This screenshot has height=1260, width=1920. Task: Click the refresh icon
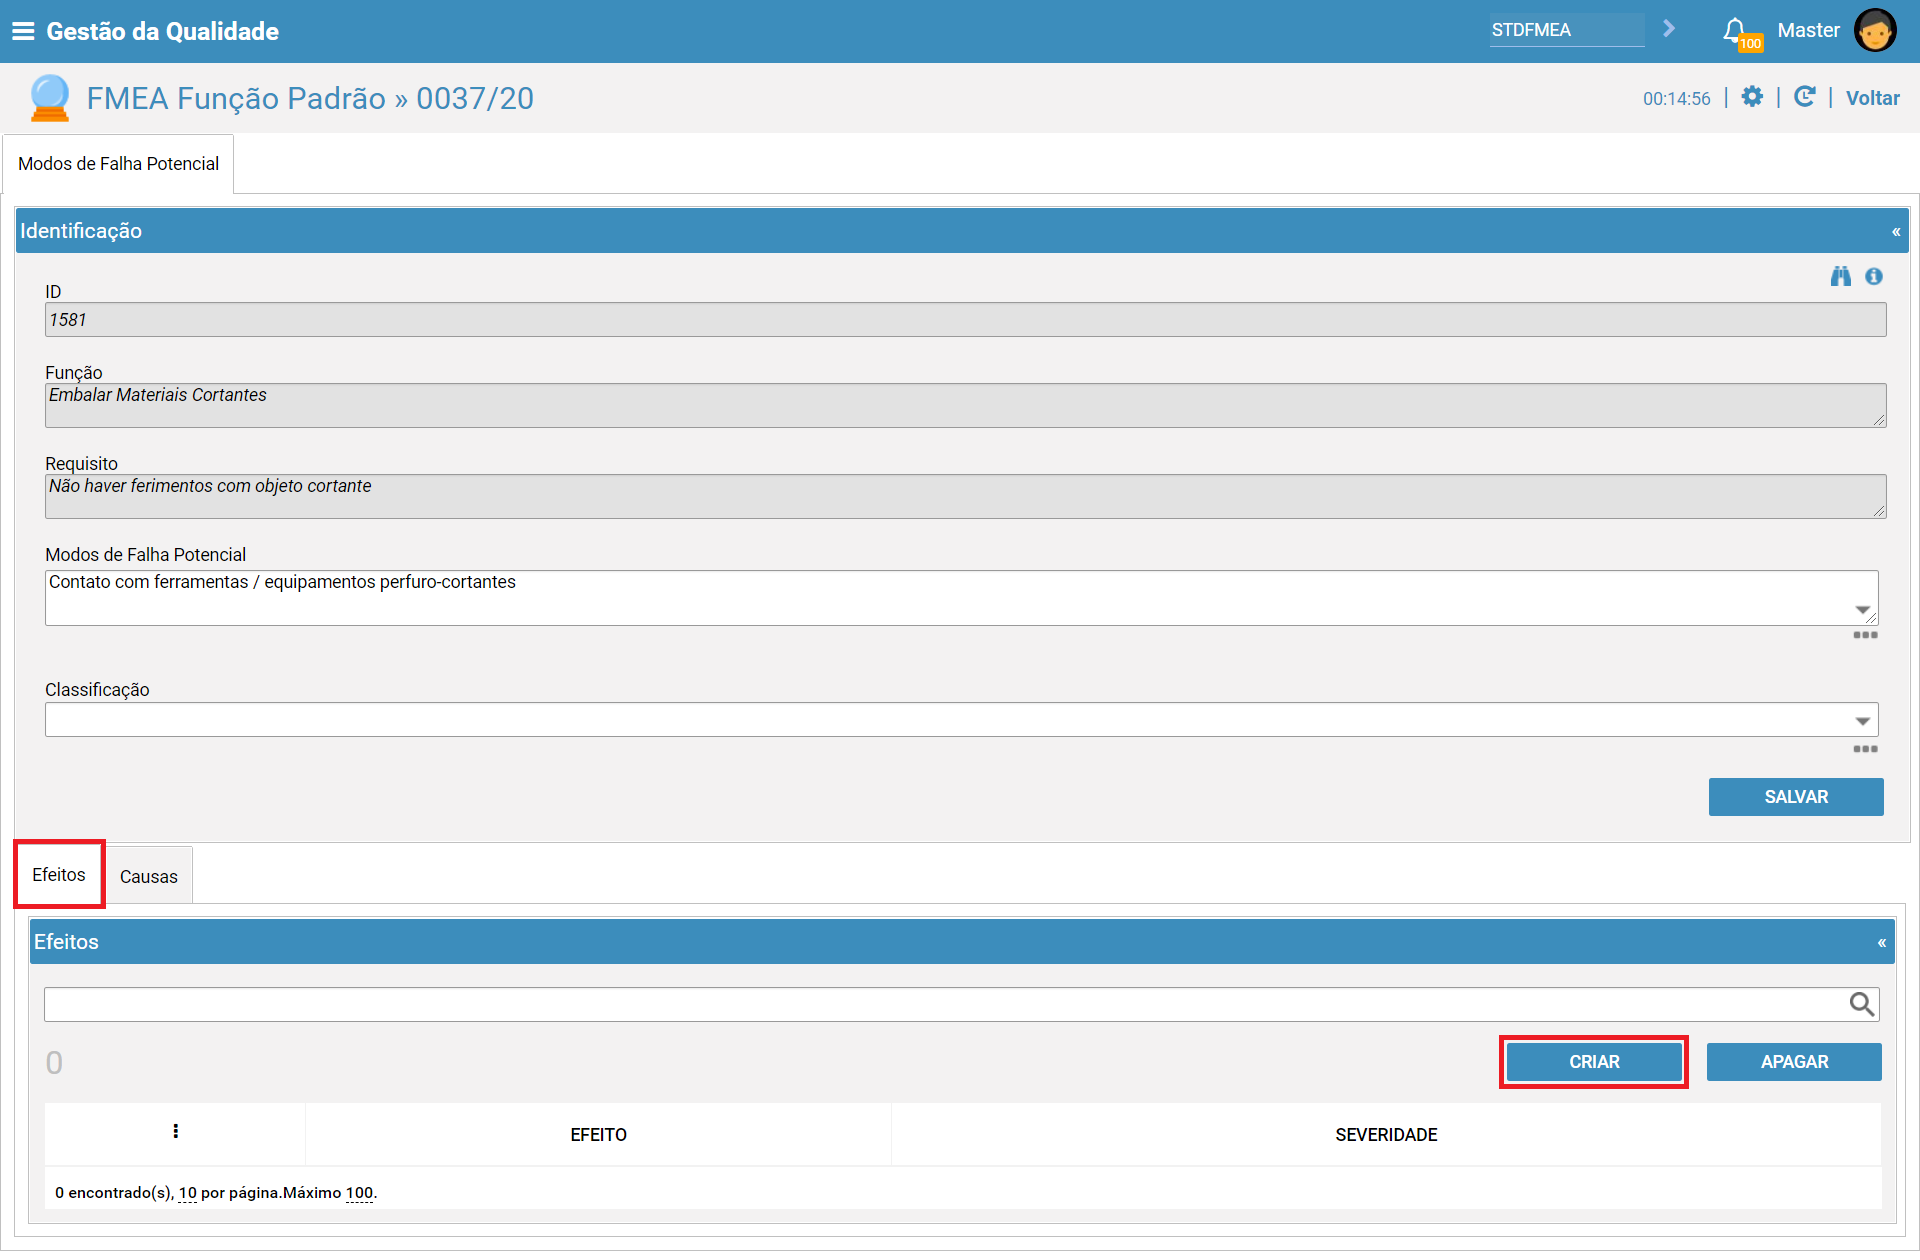point(1804,97)
